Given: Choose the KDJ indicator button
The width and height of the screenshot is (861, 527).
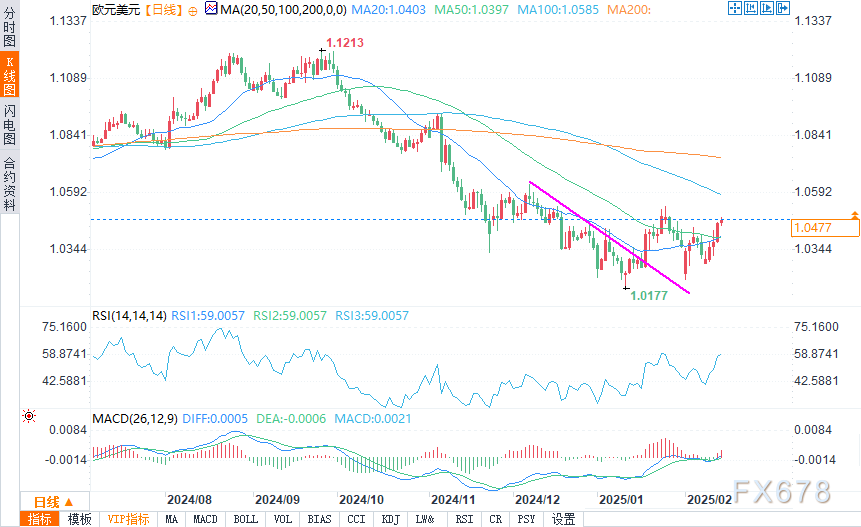Looking at the screenshot, I should point(391,519).
